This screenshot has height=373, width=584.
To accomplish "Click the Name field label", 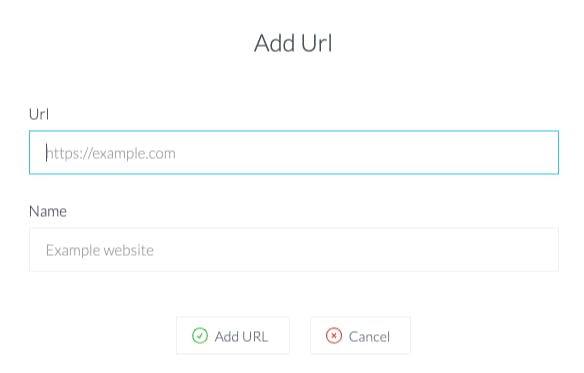I will pyautogui.click(x=48, y=211).
